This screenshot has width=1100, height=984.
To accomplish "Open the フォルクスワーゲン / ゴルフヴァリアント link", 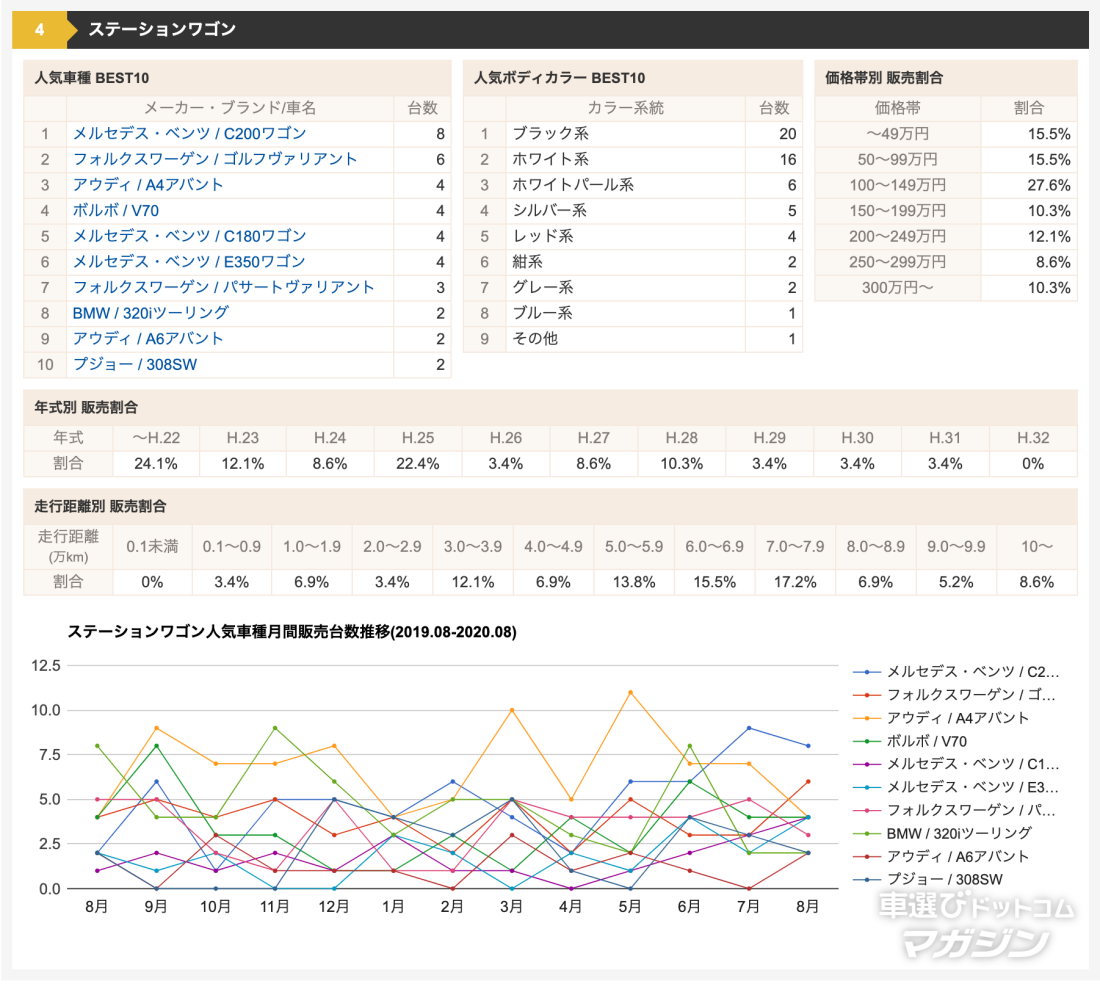I will coord(215,159).
